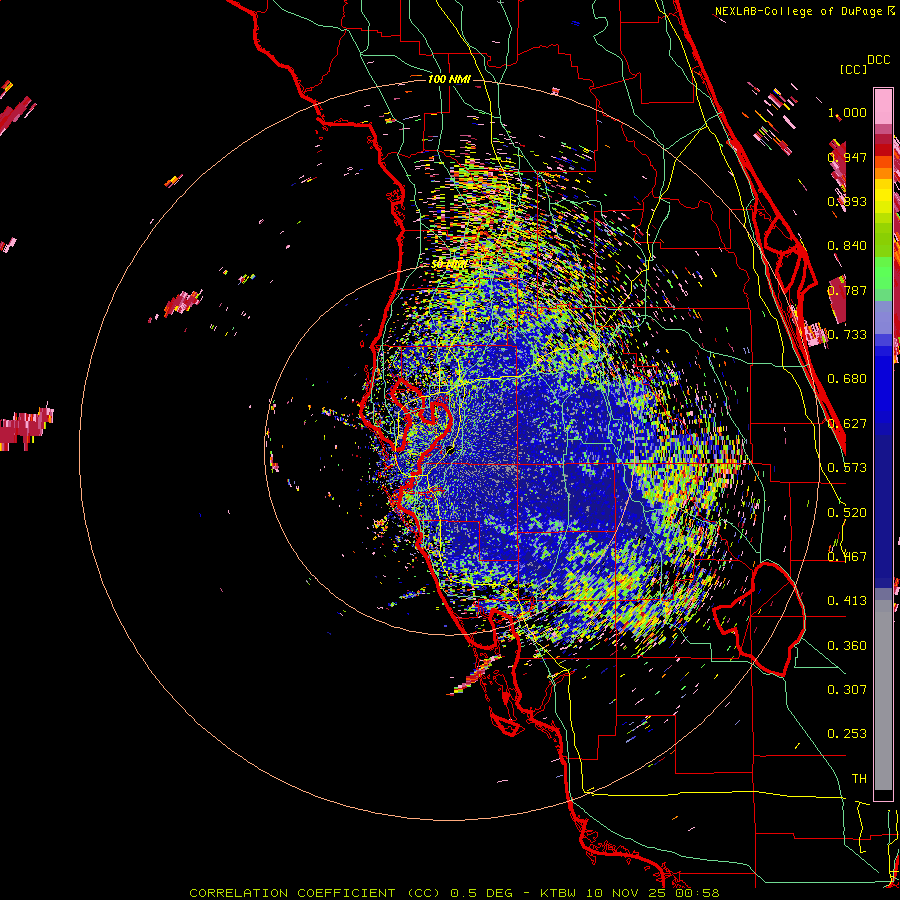Click the KTBW station identifier

click(x=558, y=893)
